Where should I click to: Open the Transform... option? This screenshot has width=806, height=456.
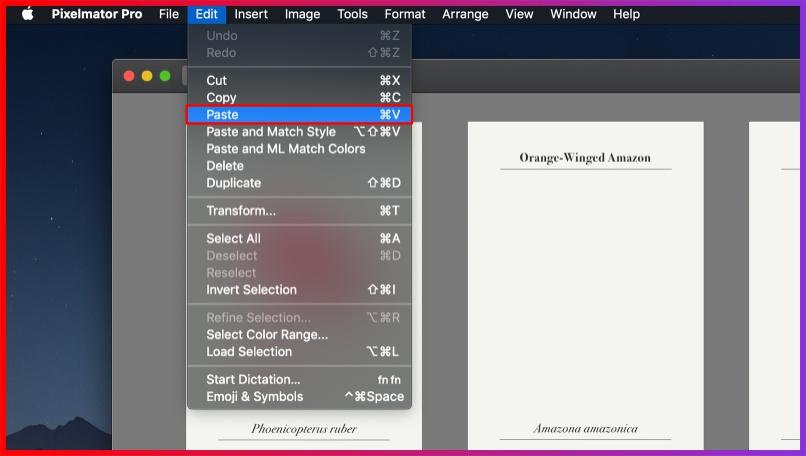[x=241, y=211]
